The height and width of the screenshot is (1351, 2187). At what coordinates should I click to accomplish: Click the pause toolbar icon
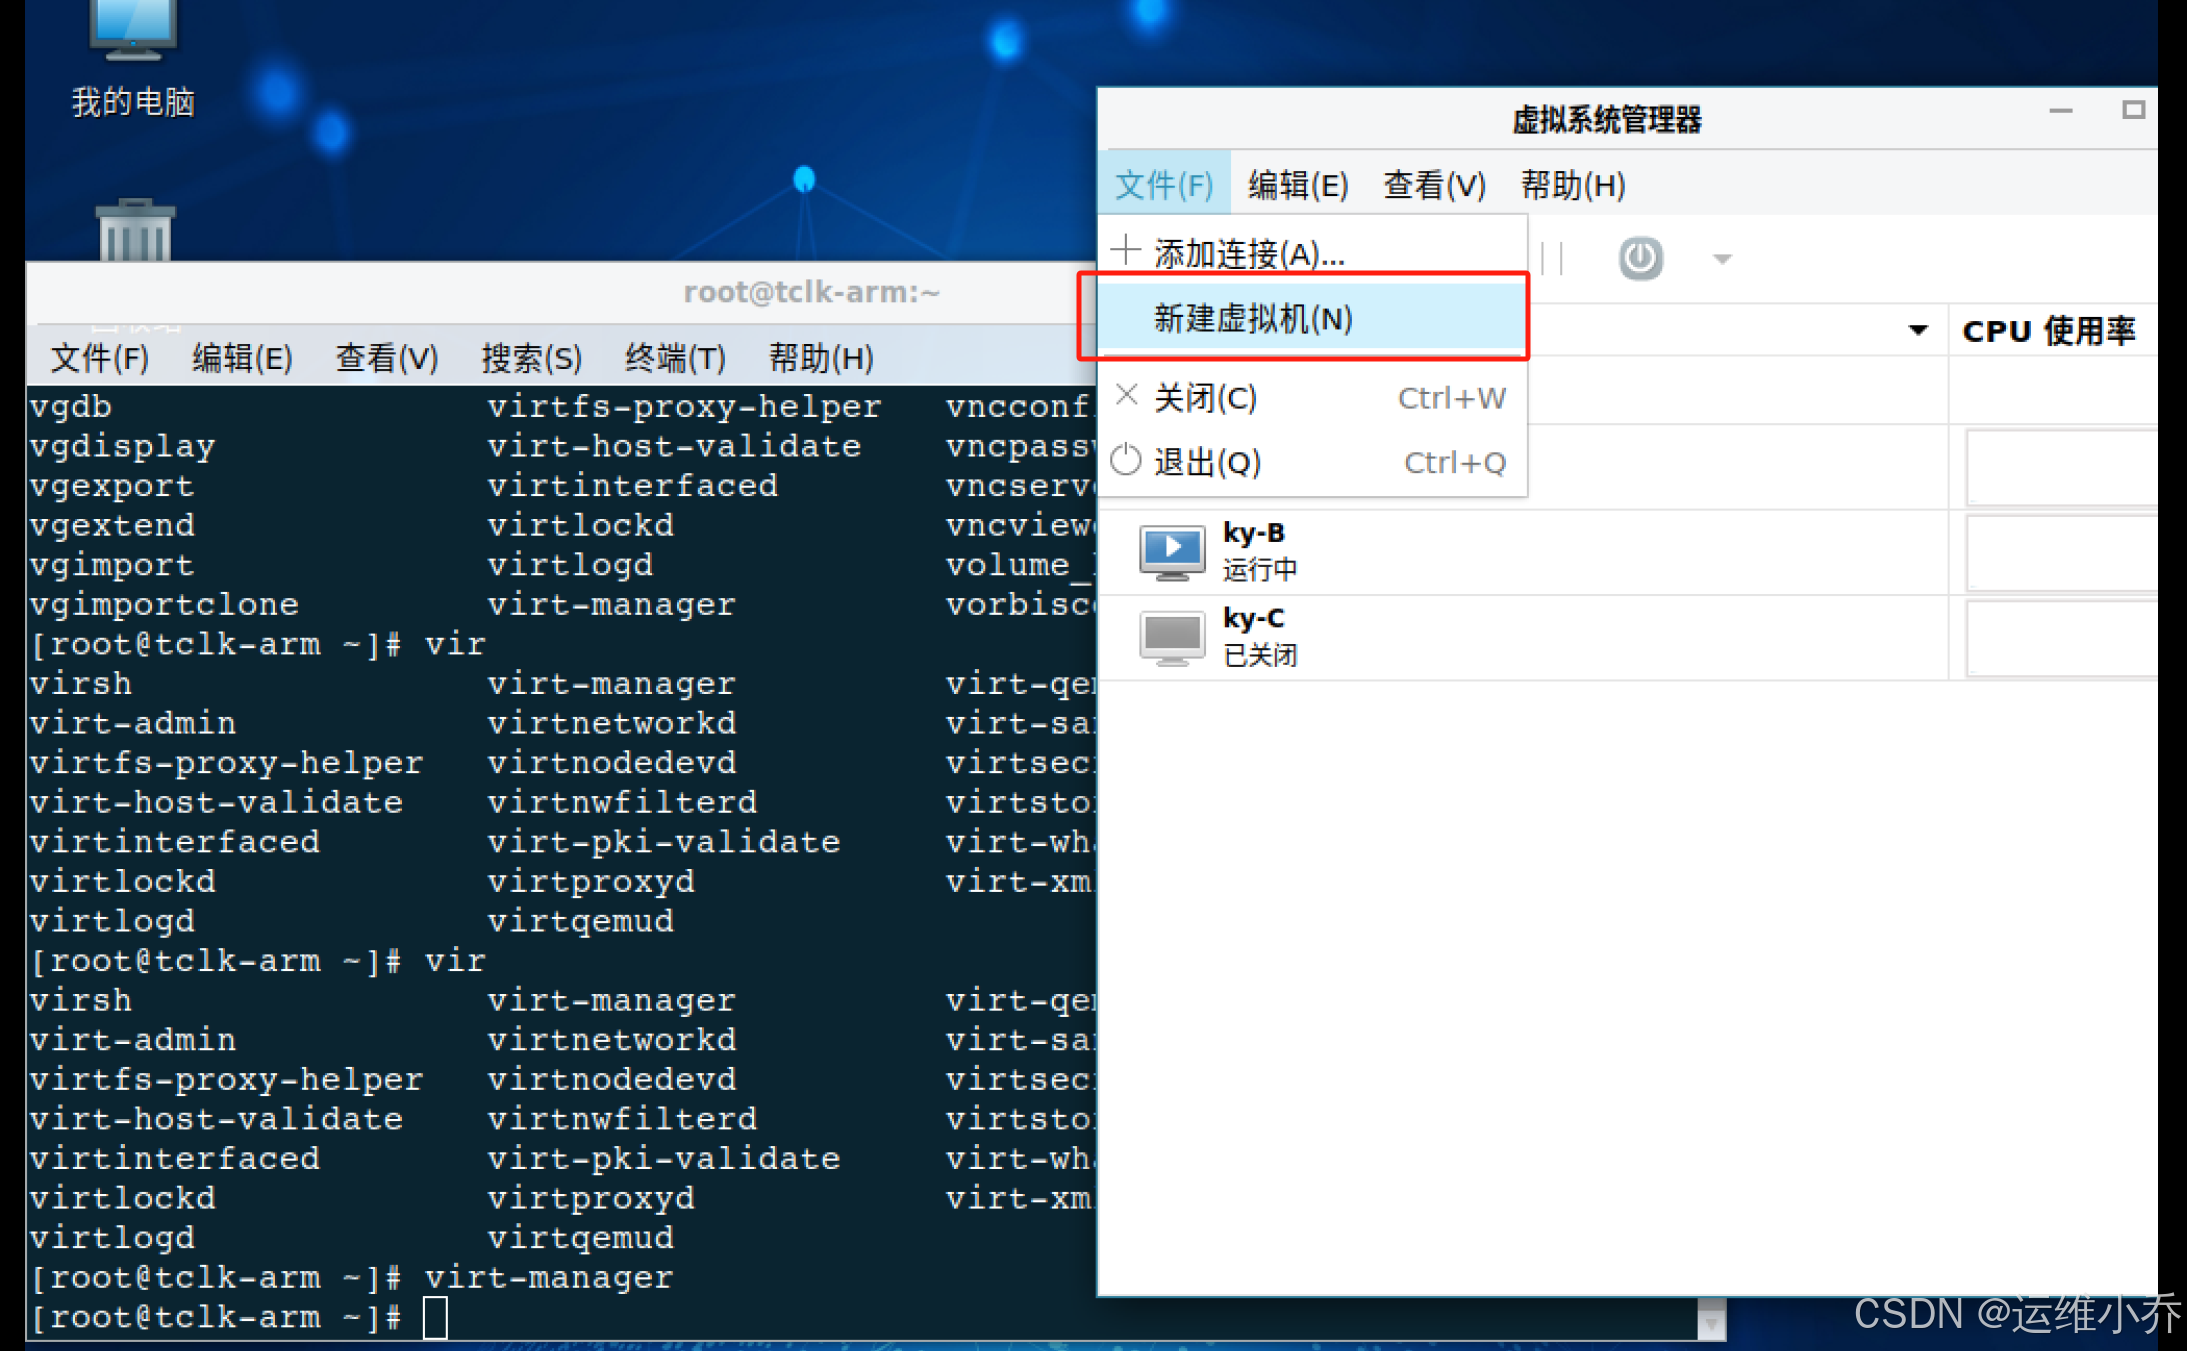click(x=1553, y=259)
